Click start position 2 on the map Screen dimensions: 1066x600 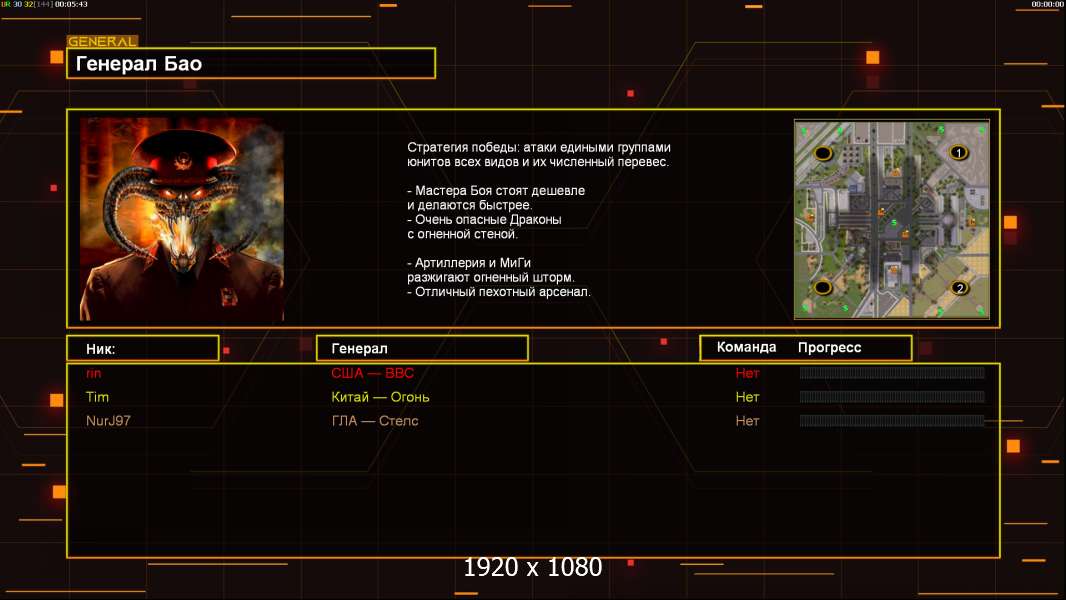coord(959,287)
